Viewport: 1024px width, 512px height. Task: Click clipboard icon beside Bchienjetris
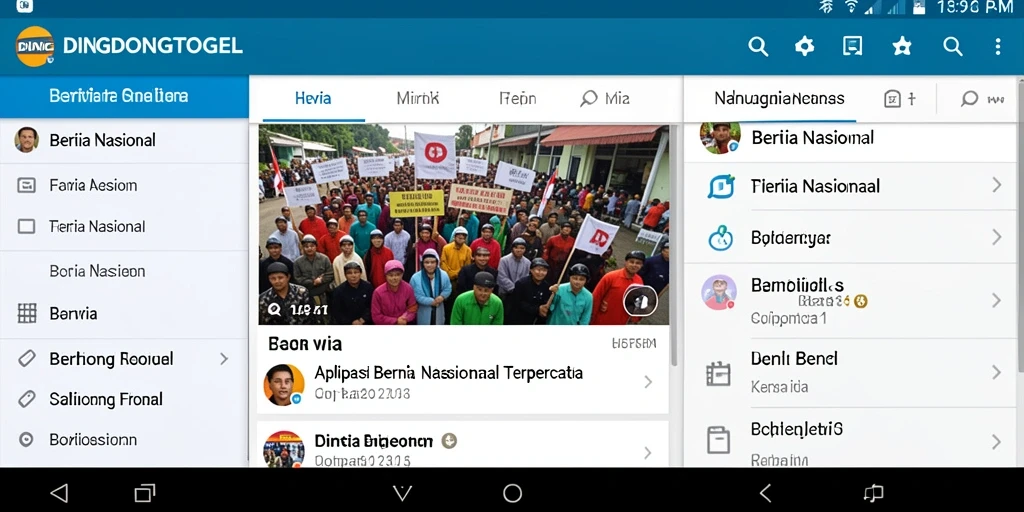(x=718, y=440)
